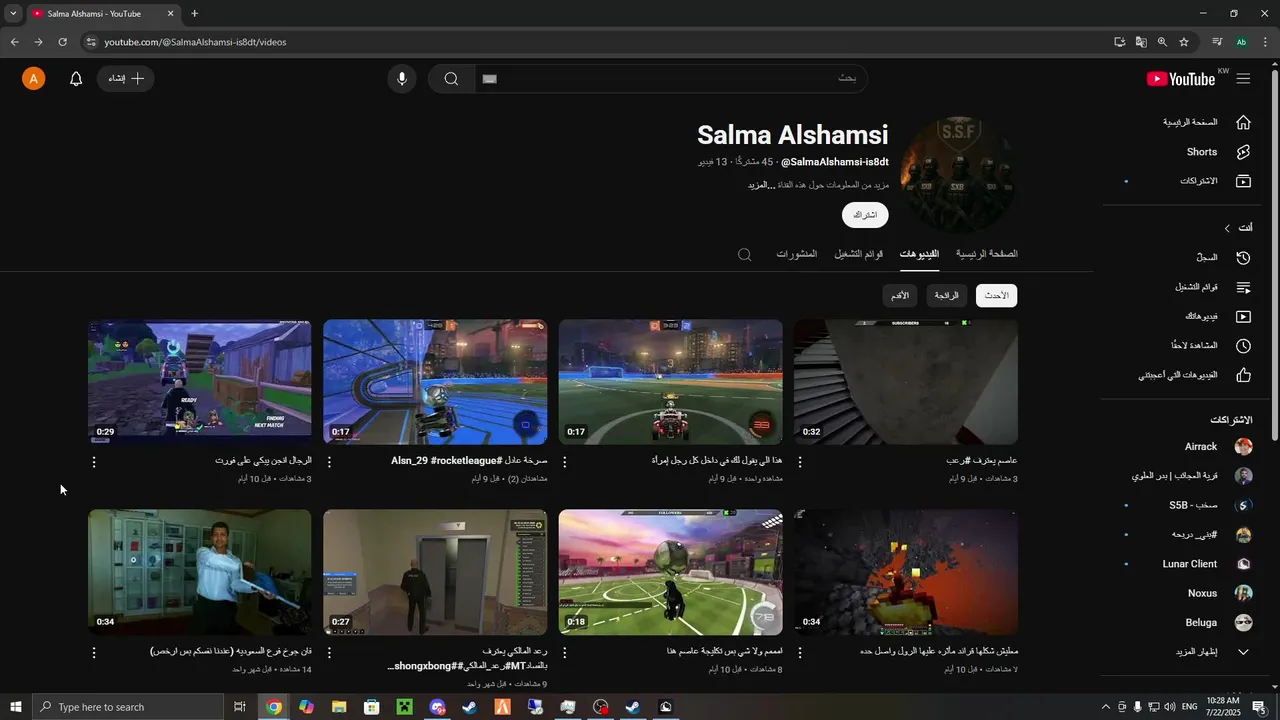This screenshot has width=1280, height=720.
Task: Click the Chrome zoom magnifier icon in address bar
Action: tap(1162, 42)
